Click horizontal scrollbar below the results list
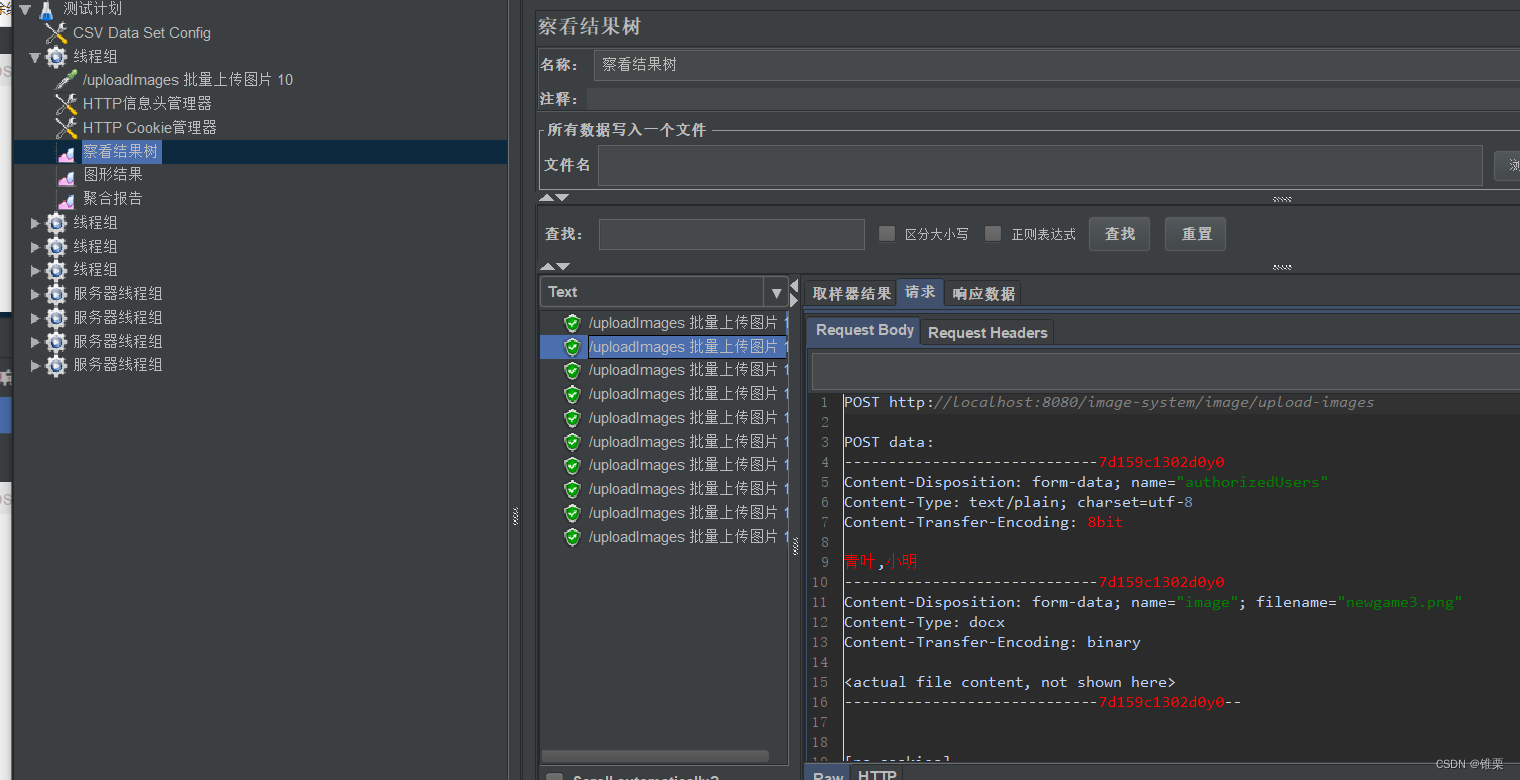Image resolution: width=1520 pixels, height=780 pixels. click(x=656, y=756)
